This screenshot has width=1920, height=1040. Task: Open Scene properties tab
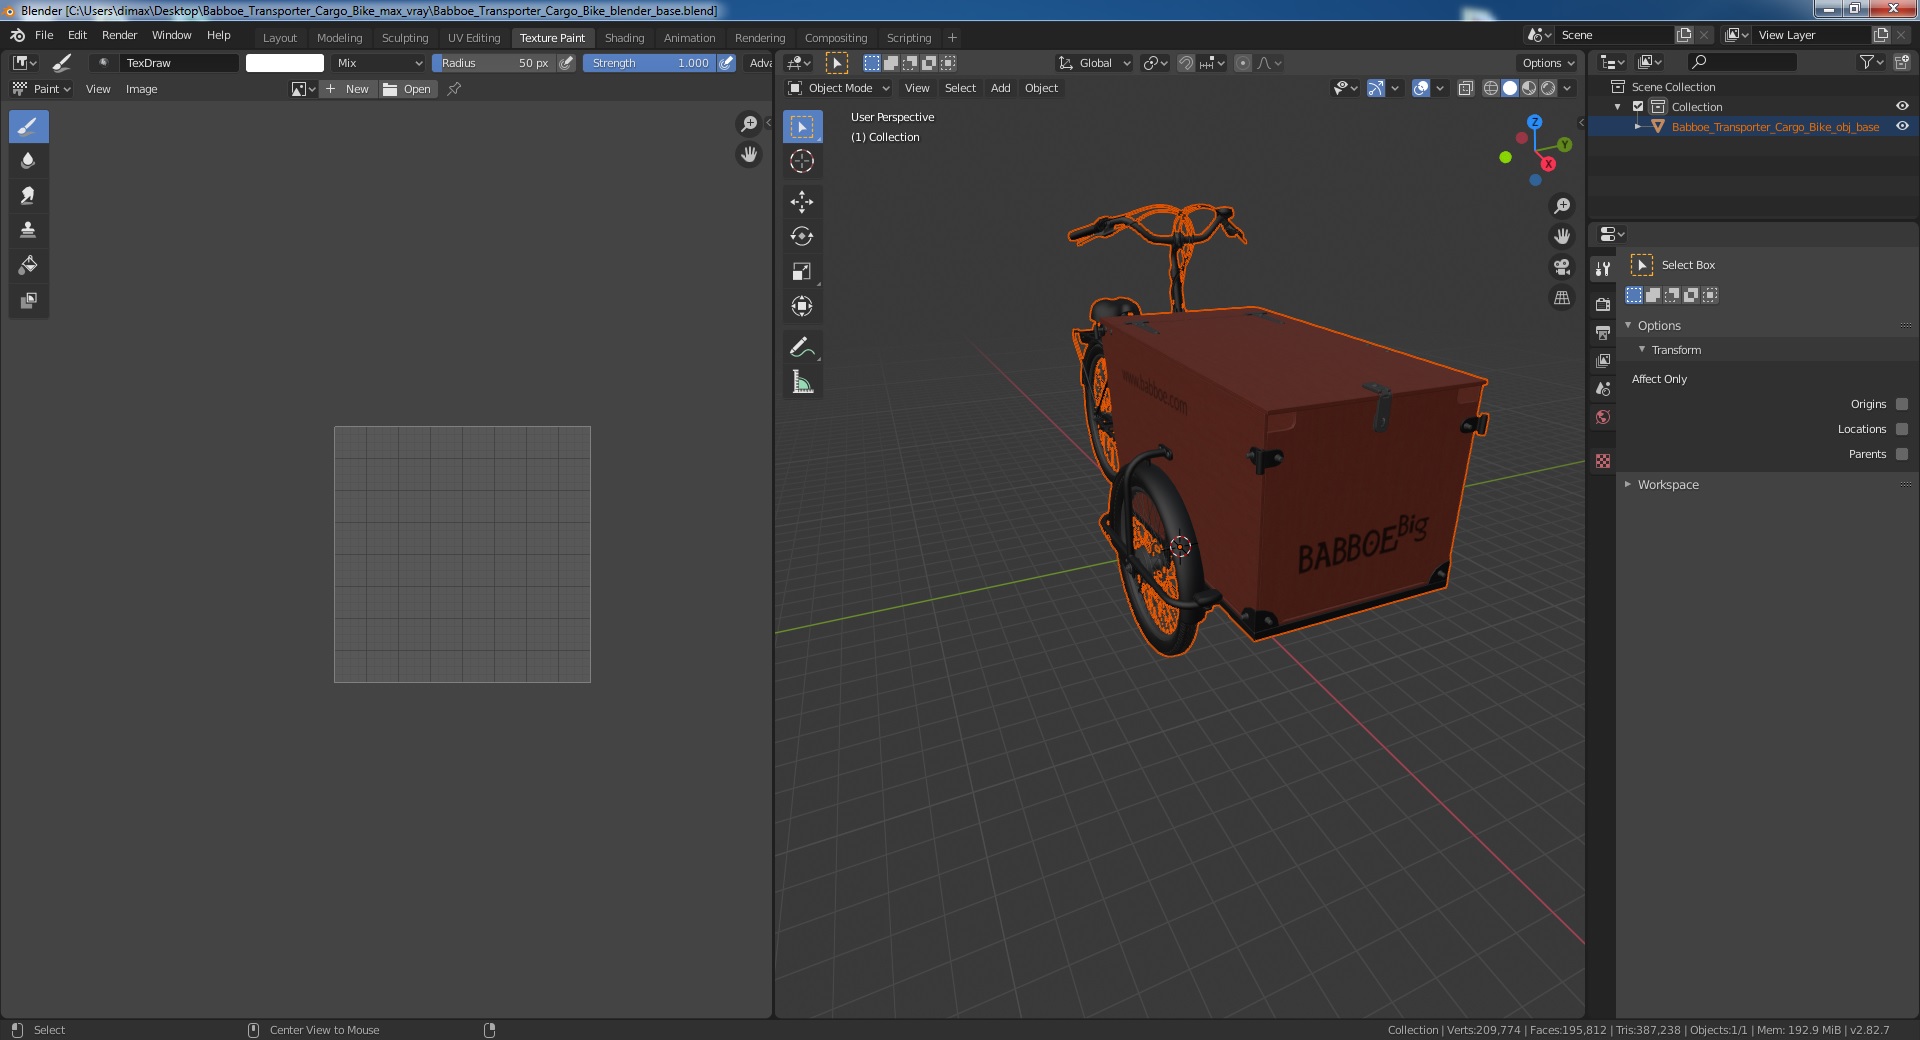pos(1603,389)
